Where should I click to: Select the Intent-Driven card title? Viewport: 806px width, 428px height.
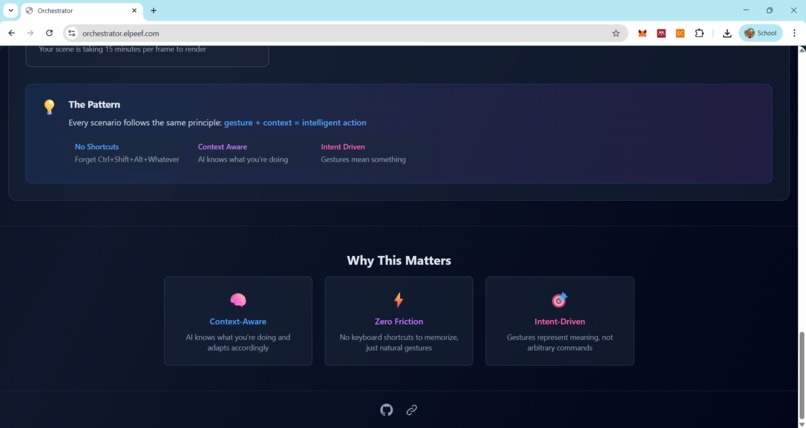(559, 322)
